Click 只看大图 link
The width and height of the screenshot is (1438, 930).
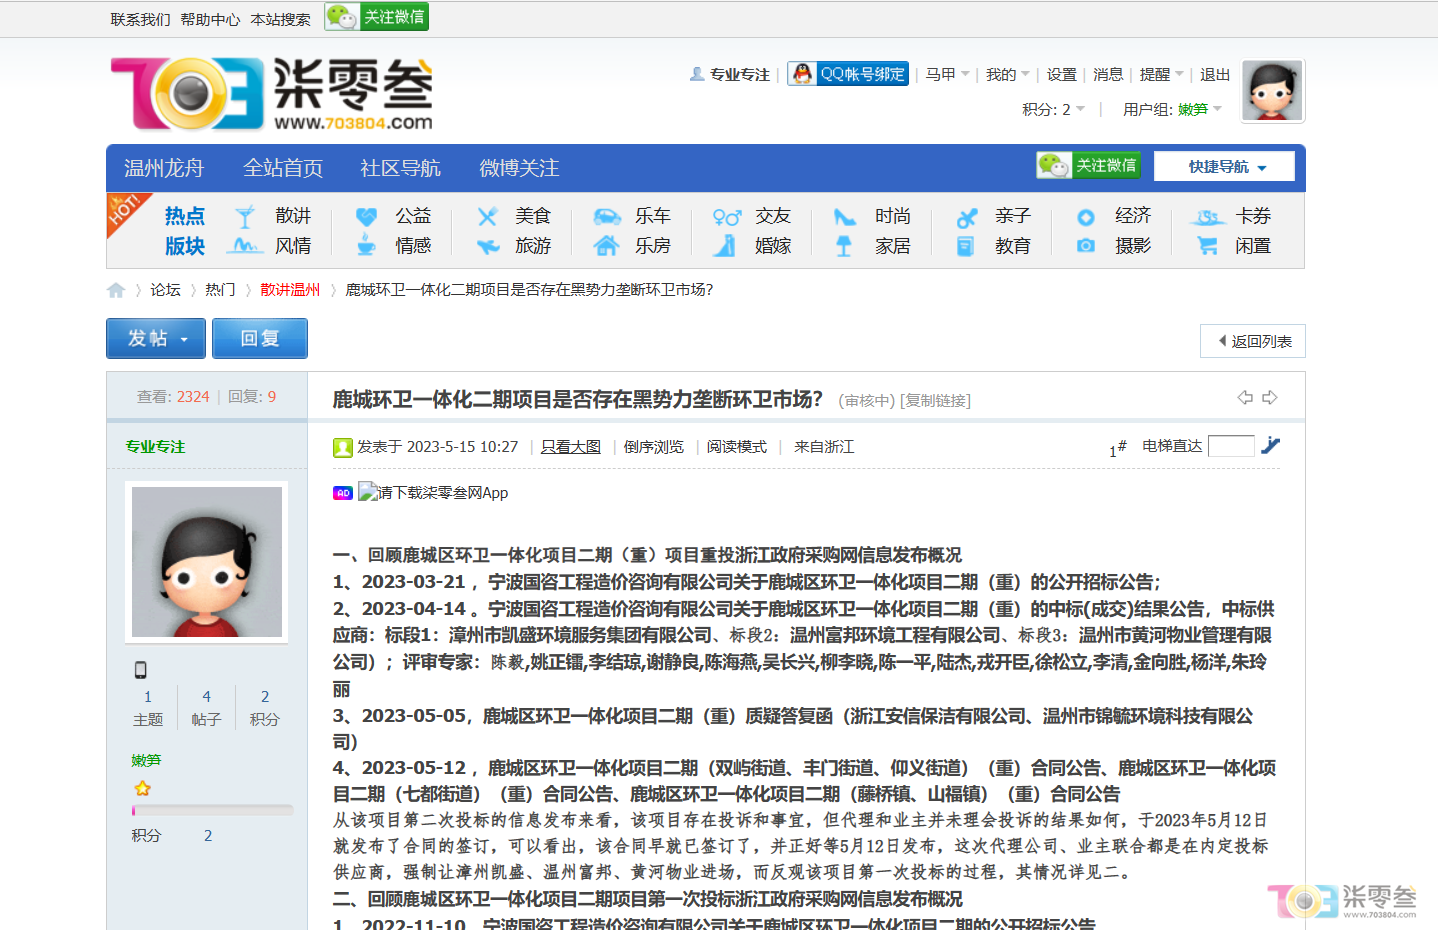[571, 447]
